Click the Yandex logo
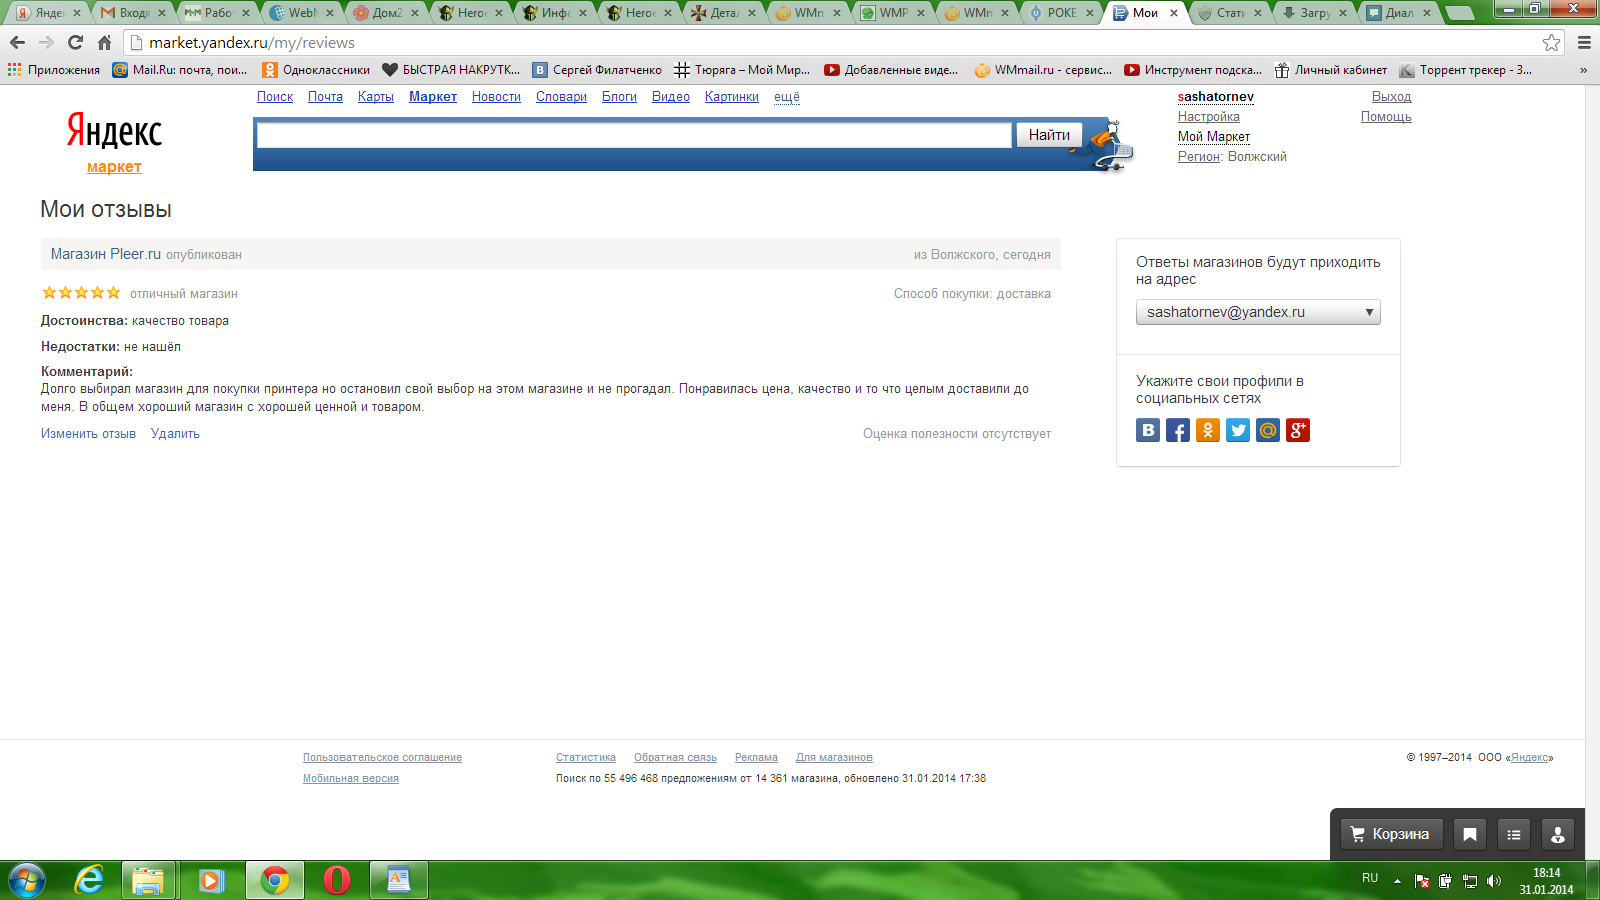 114,131
